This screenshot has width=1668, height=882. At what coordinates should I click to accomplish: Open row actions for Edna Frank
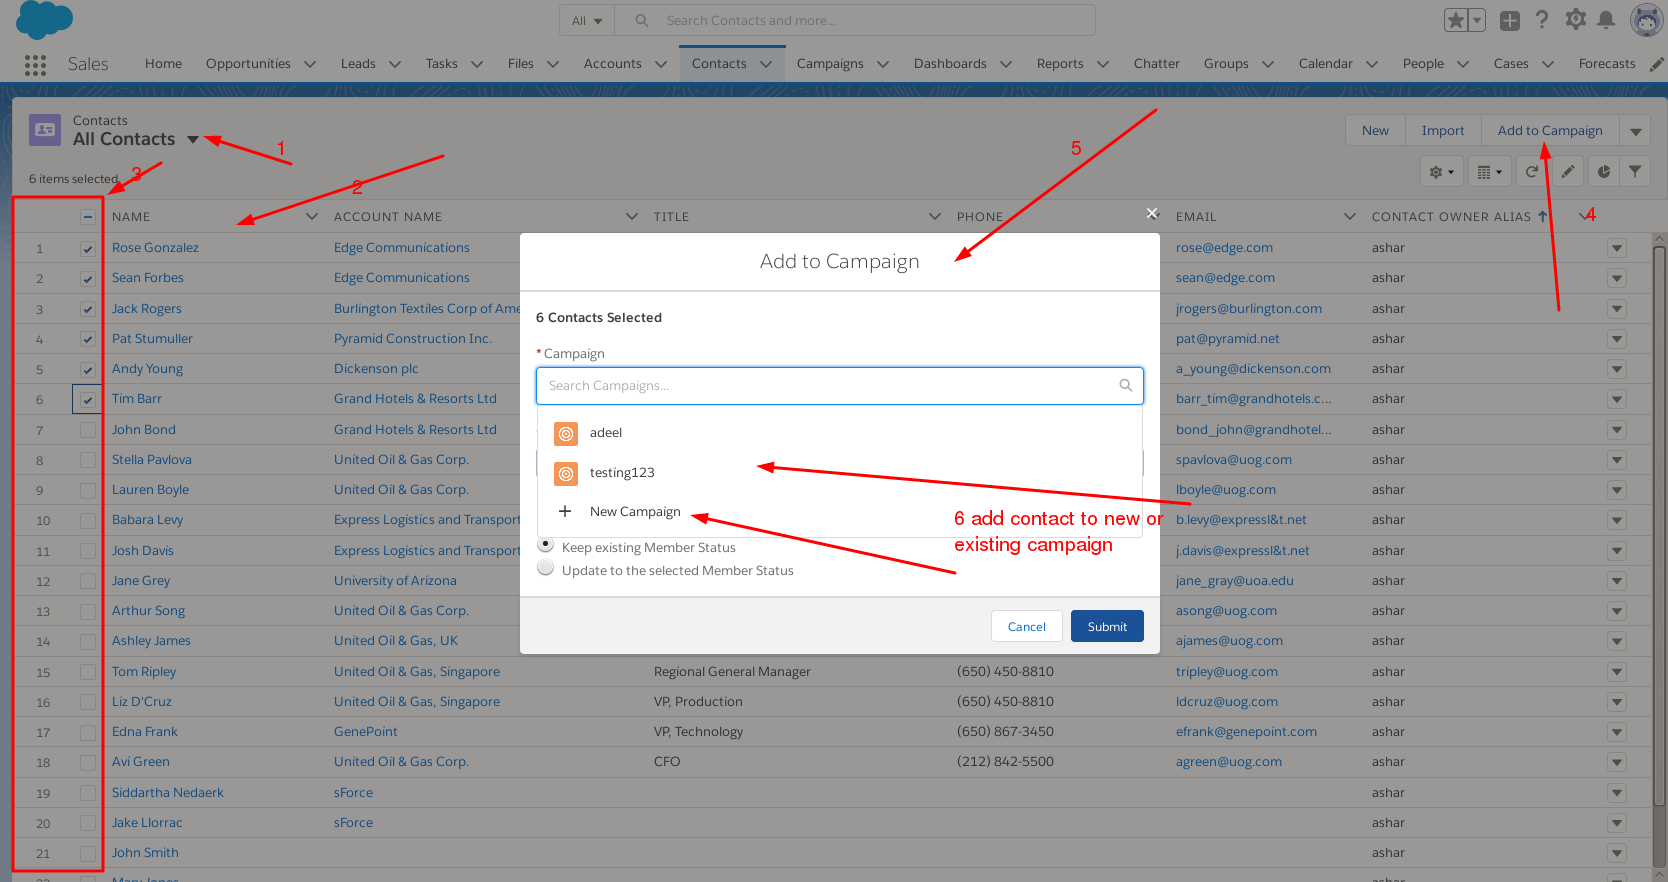coord(1617,732)
